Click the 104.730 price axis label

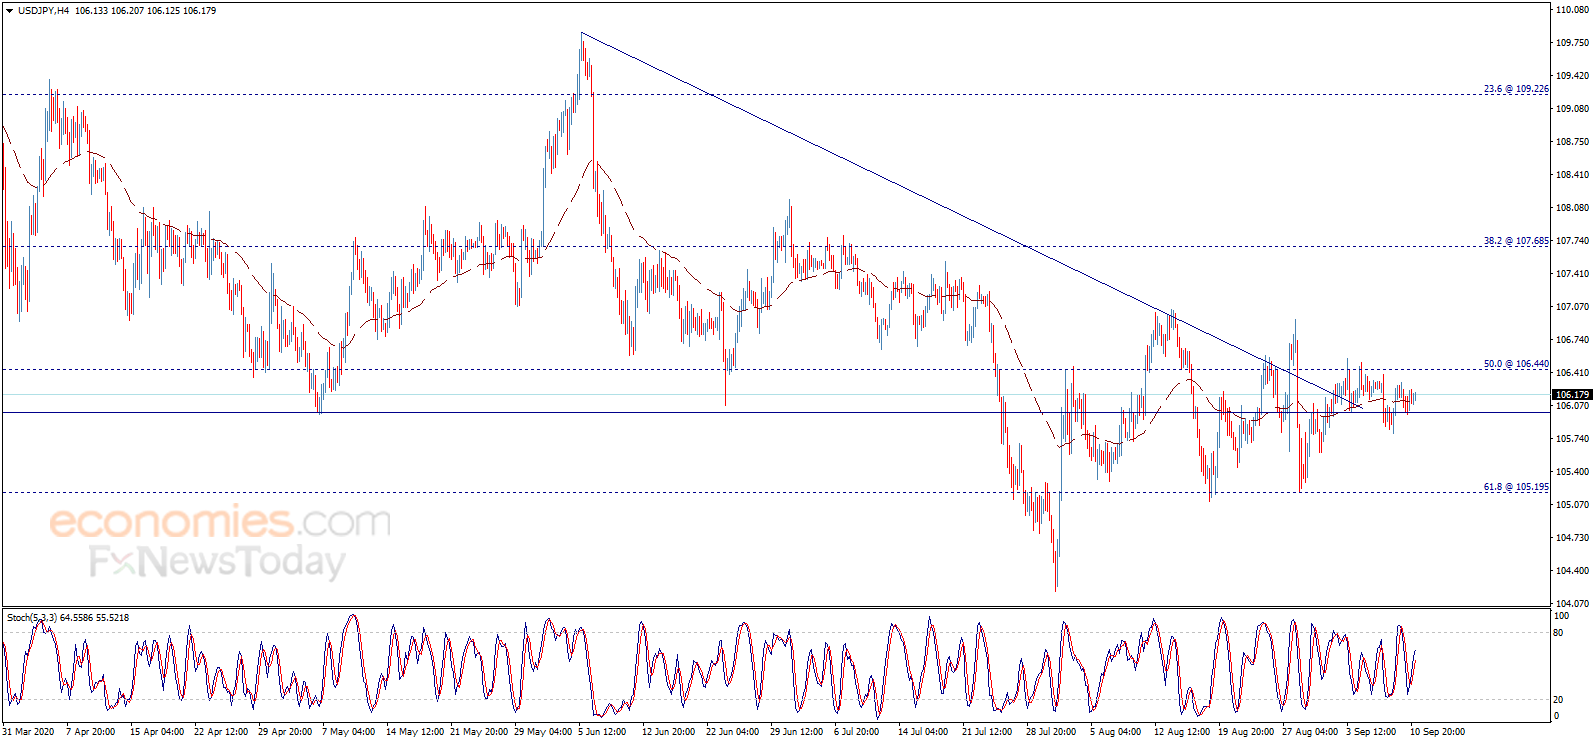point(1573,538)
